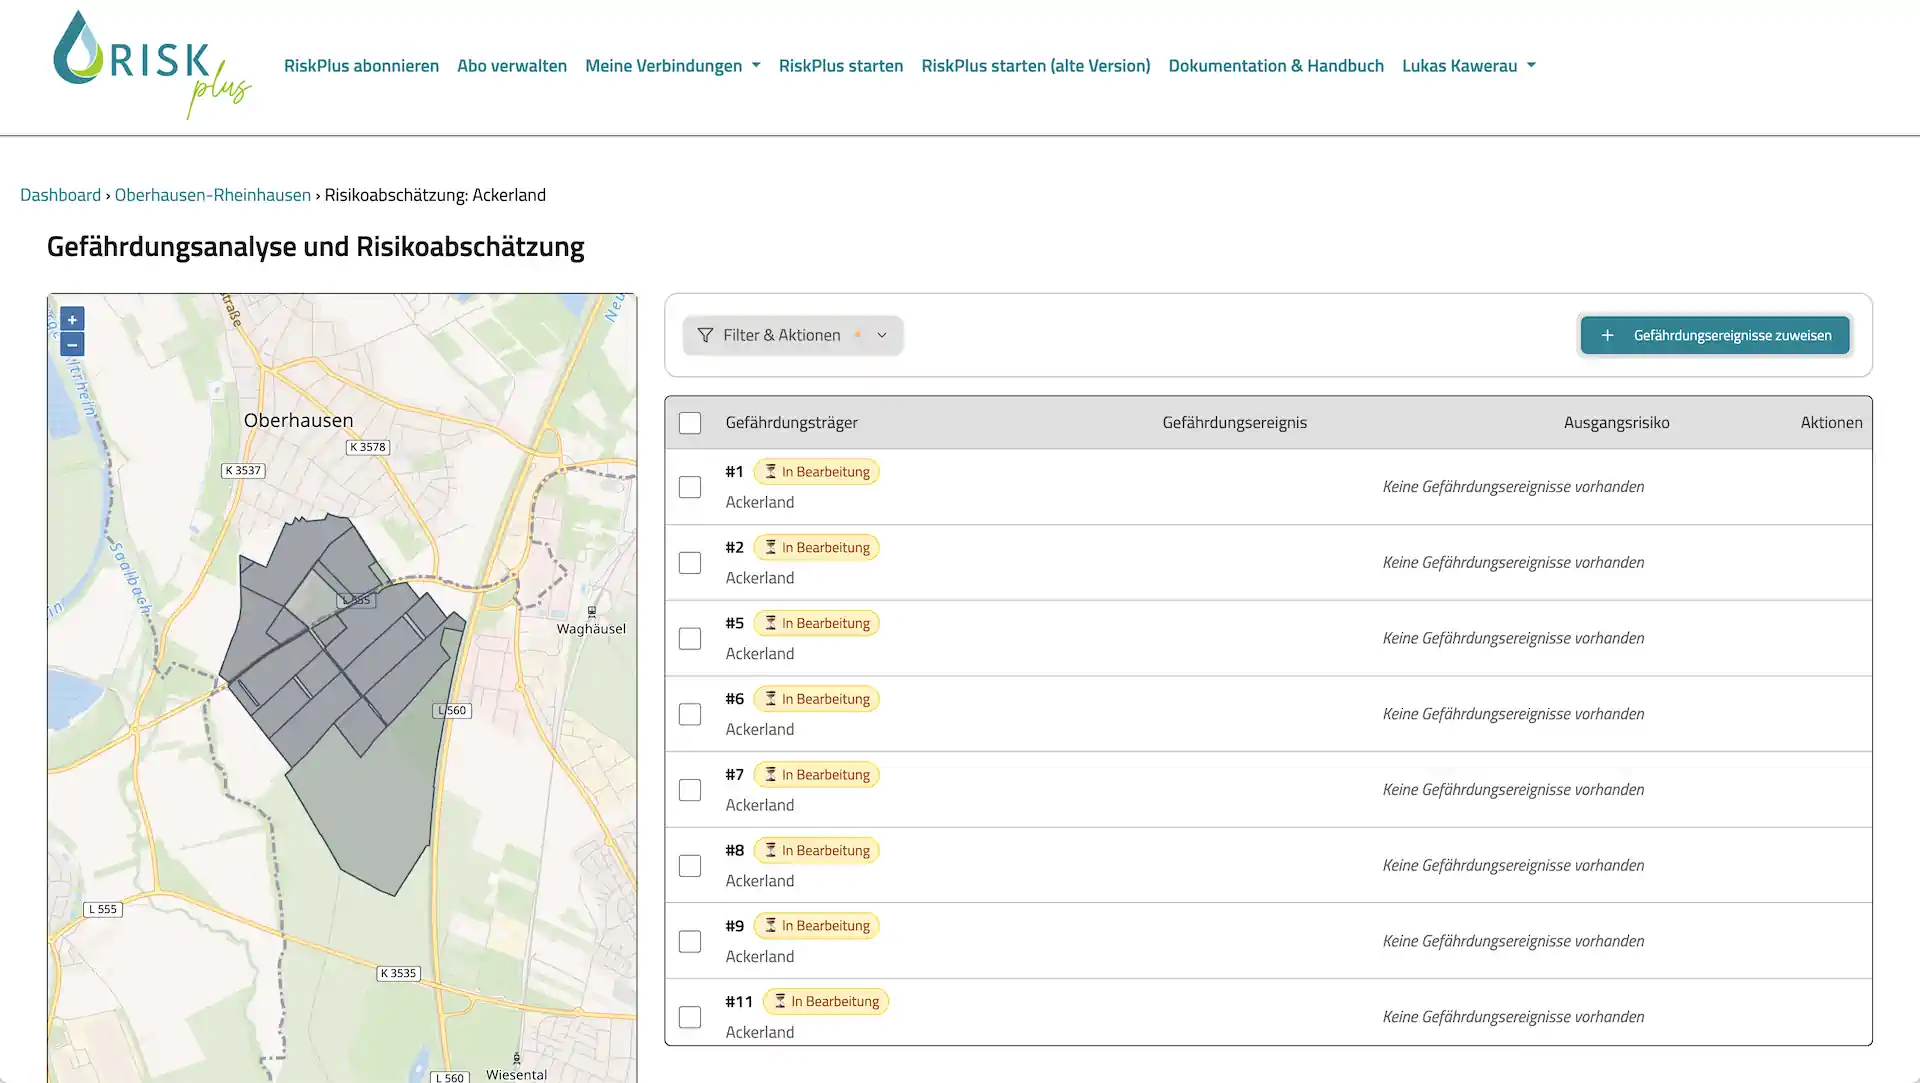Click the Gefährdungsträger column header

pos(792,423)
